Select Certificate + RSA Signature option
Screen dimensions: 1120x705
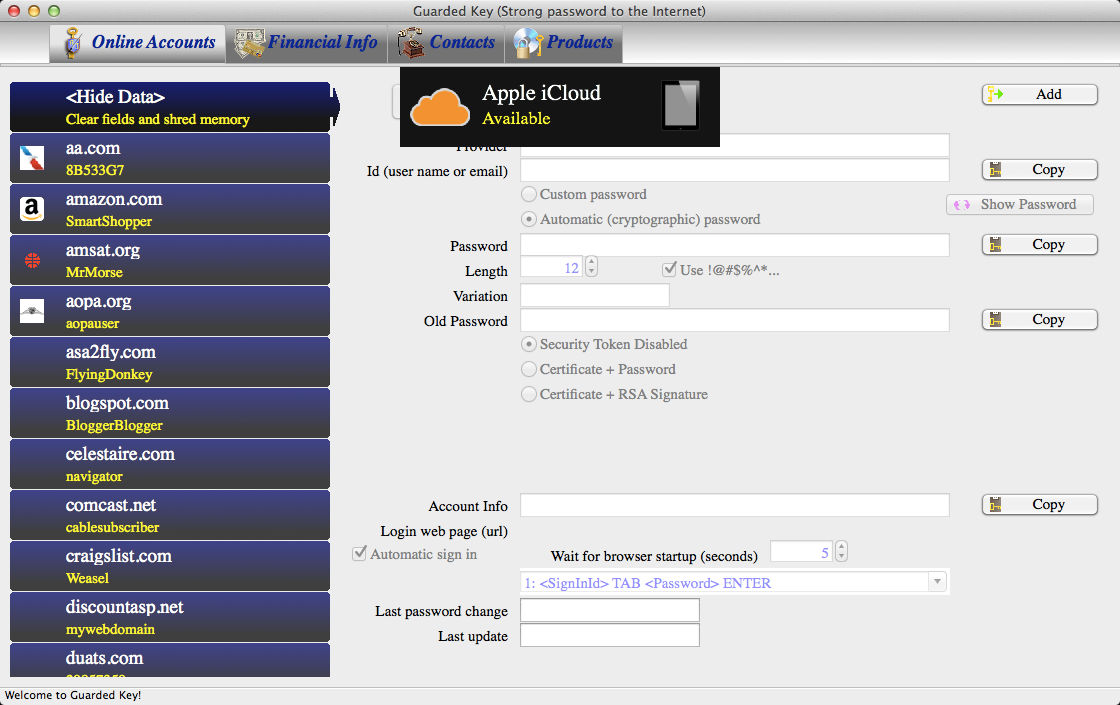(529, 394)
